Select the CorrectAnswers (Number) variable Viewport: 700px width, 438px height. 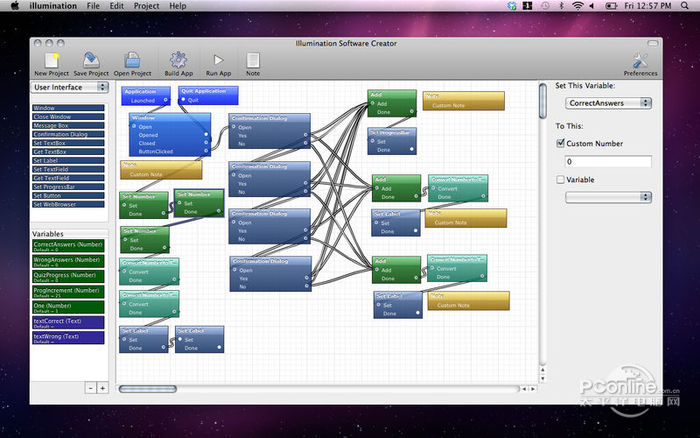pyautogui.click(x=68, y=246)
